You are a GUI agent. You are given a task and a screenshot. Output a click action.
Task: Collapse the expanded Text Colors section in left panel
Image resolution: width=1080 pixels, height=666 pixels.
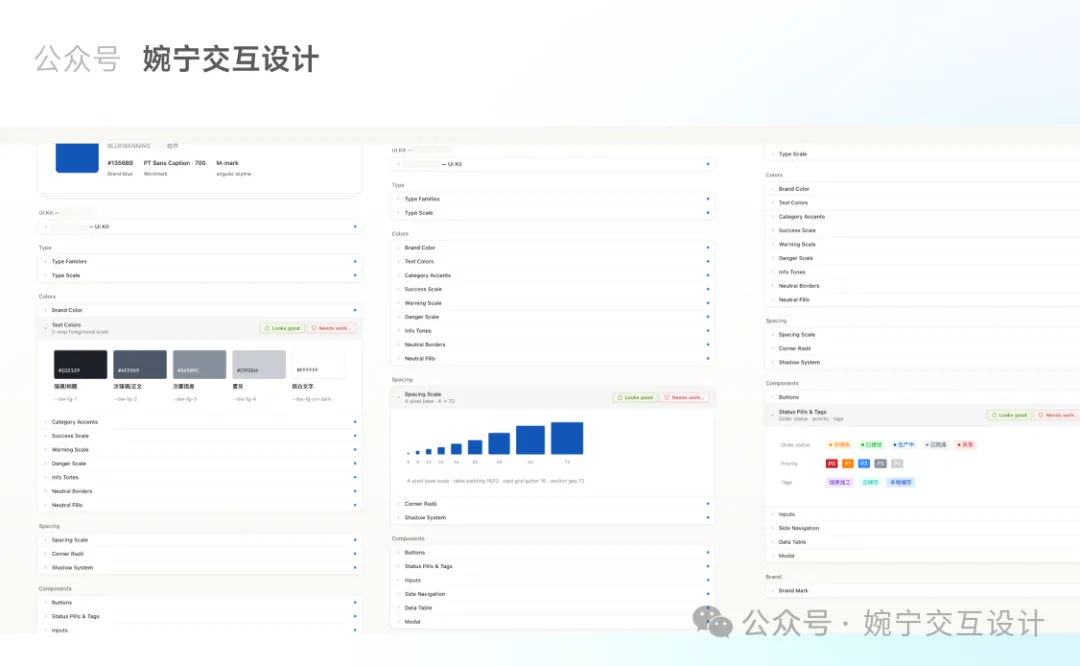(x=45, y=328)
